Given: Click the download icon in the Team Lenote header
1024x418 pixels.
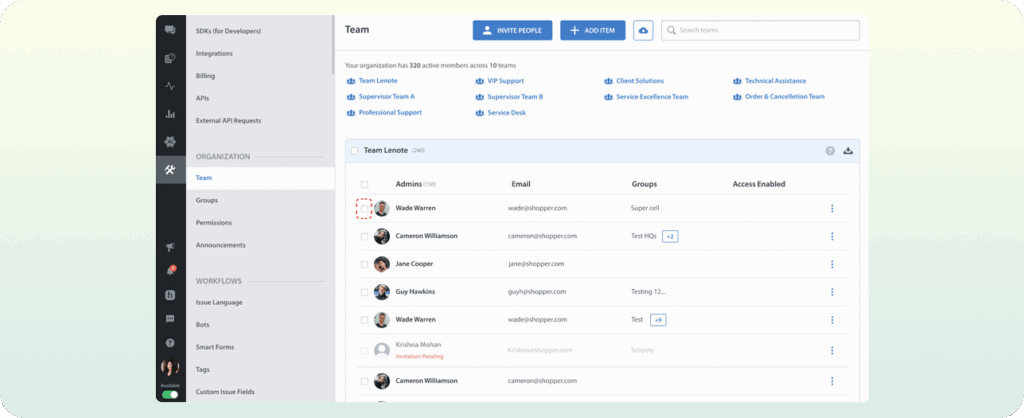Looking at the screenshot, I should (848, 151).
